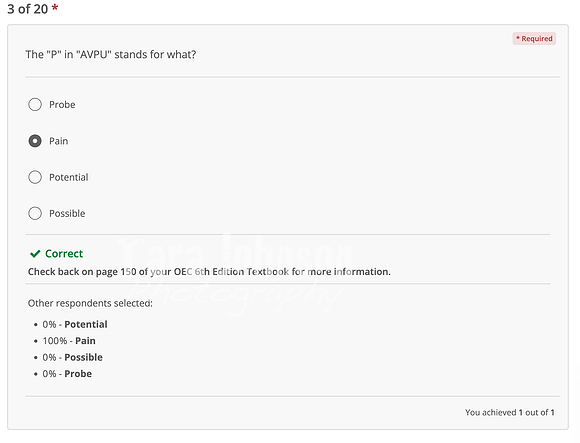Click the Possible answer label text

pos(67,213)
